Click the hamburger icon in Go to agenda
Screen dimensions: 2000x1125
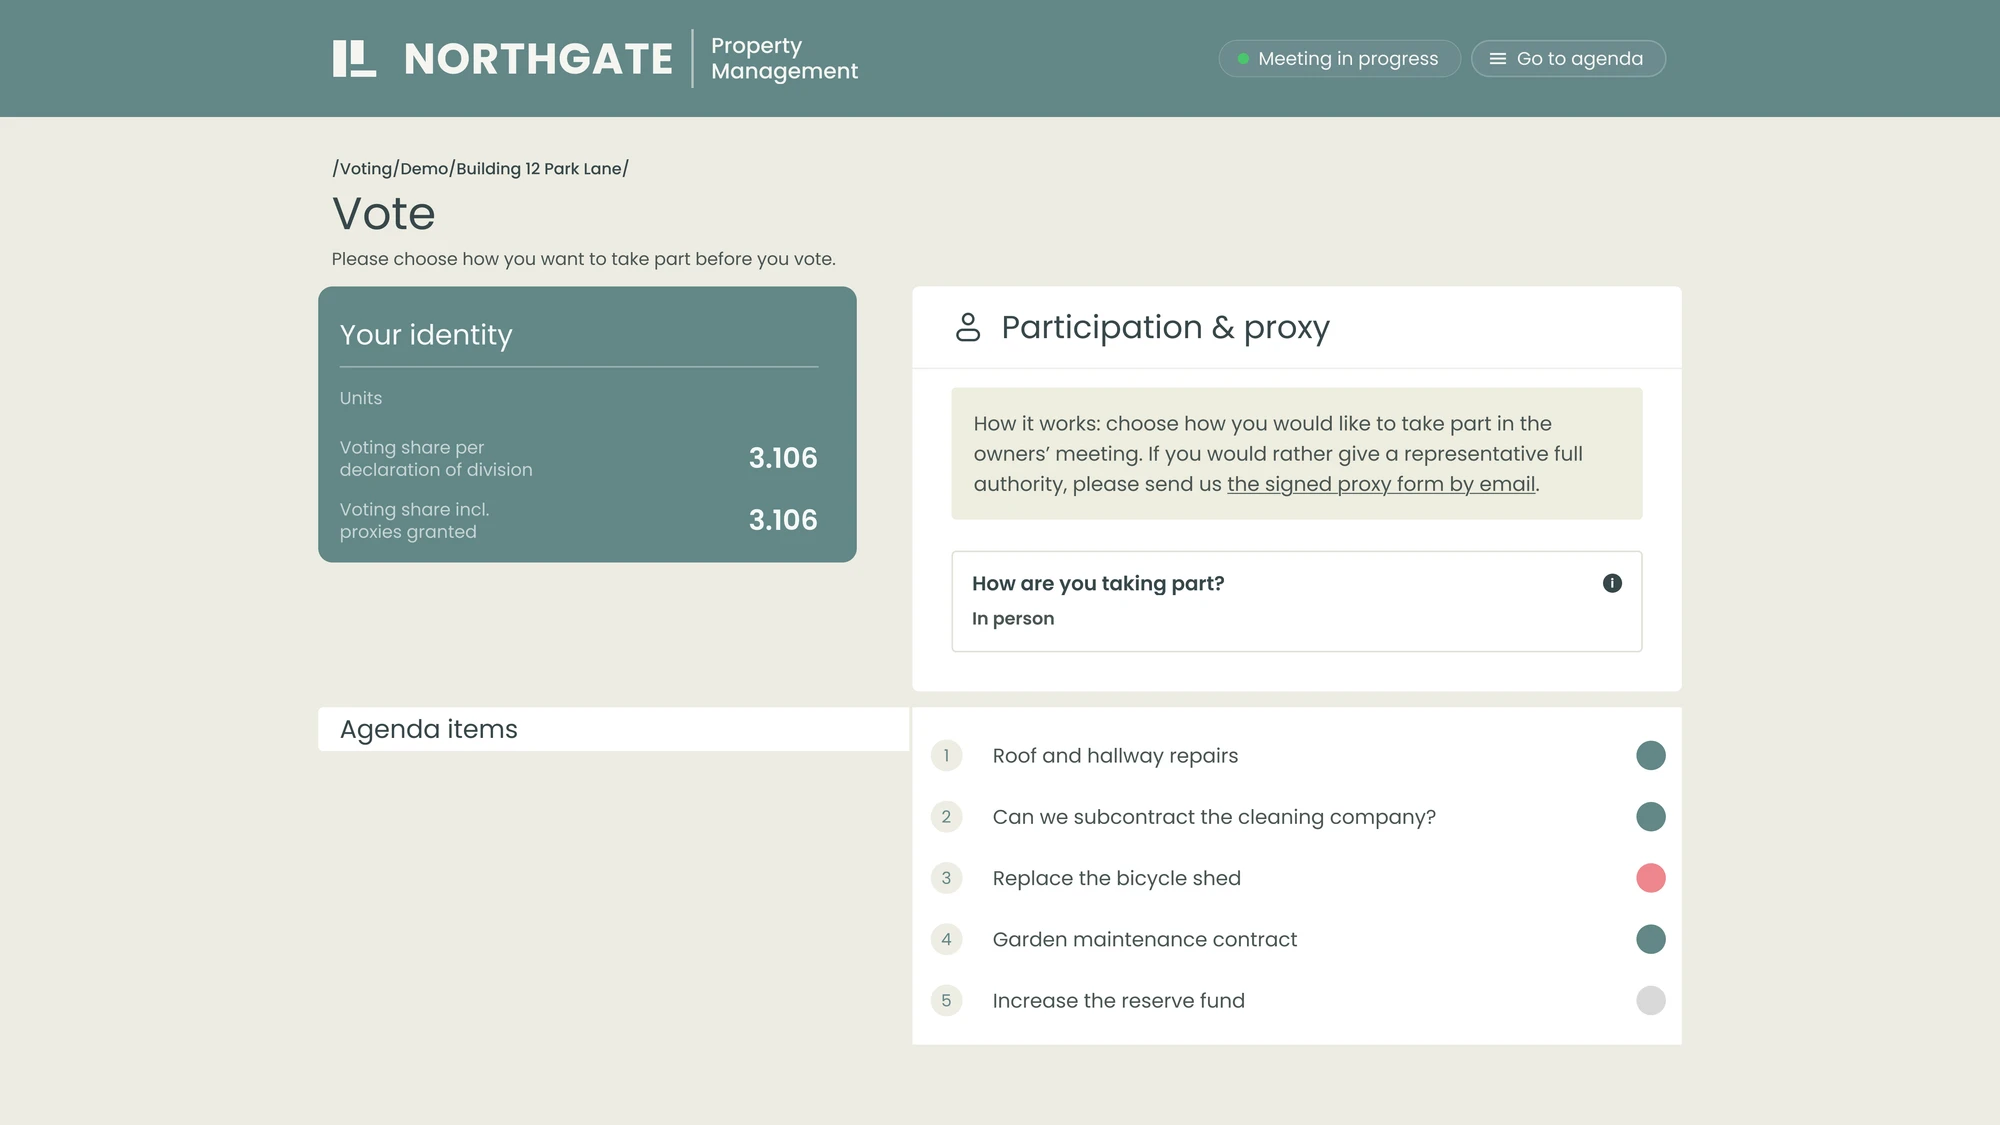point(1497,59)
